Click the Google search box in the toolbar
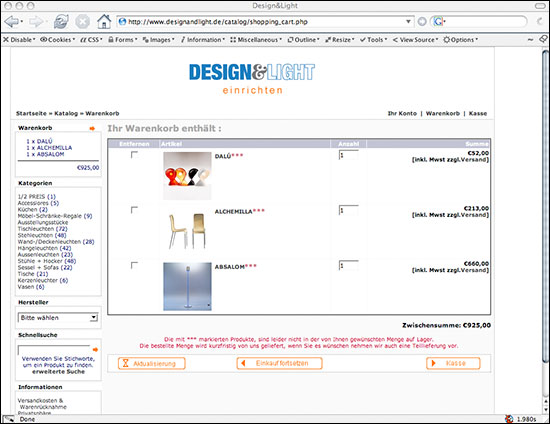The width and height of the screenshot is (550, 424). click(478, 22)
